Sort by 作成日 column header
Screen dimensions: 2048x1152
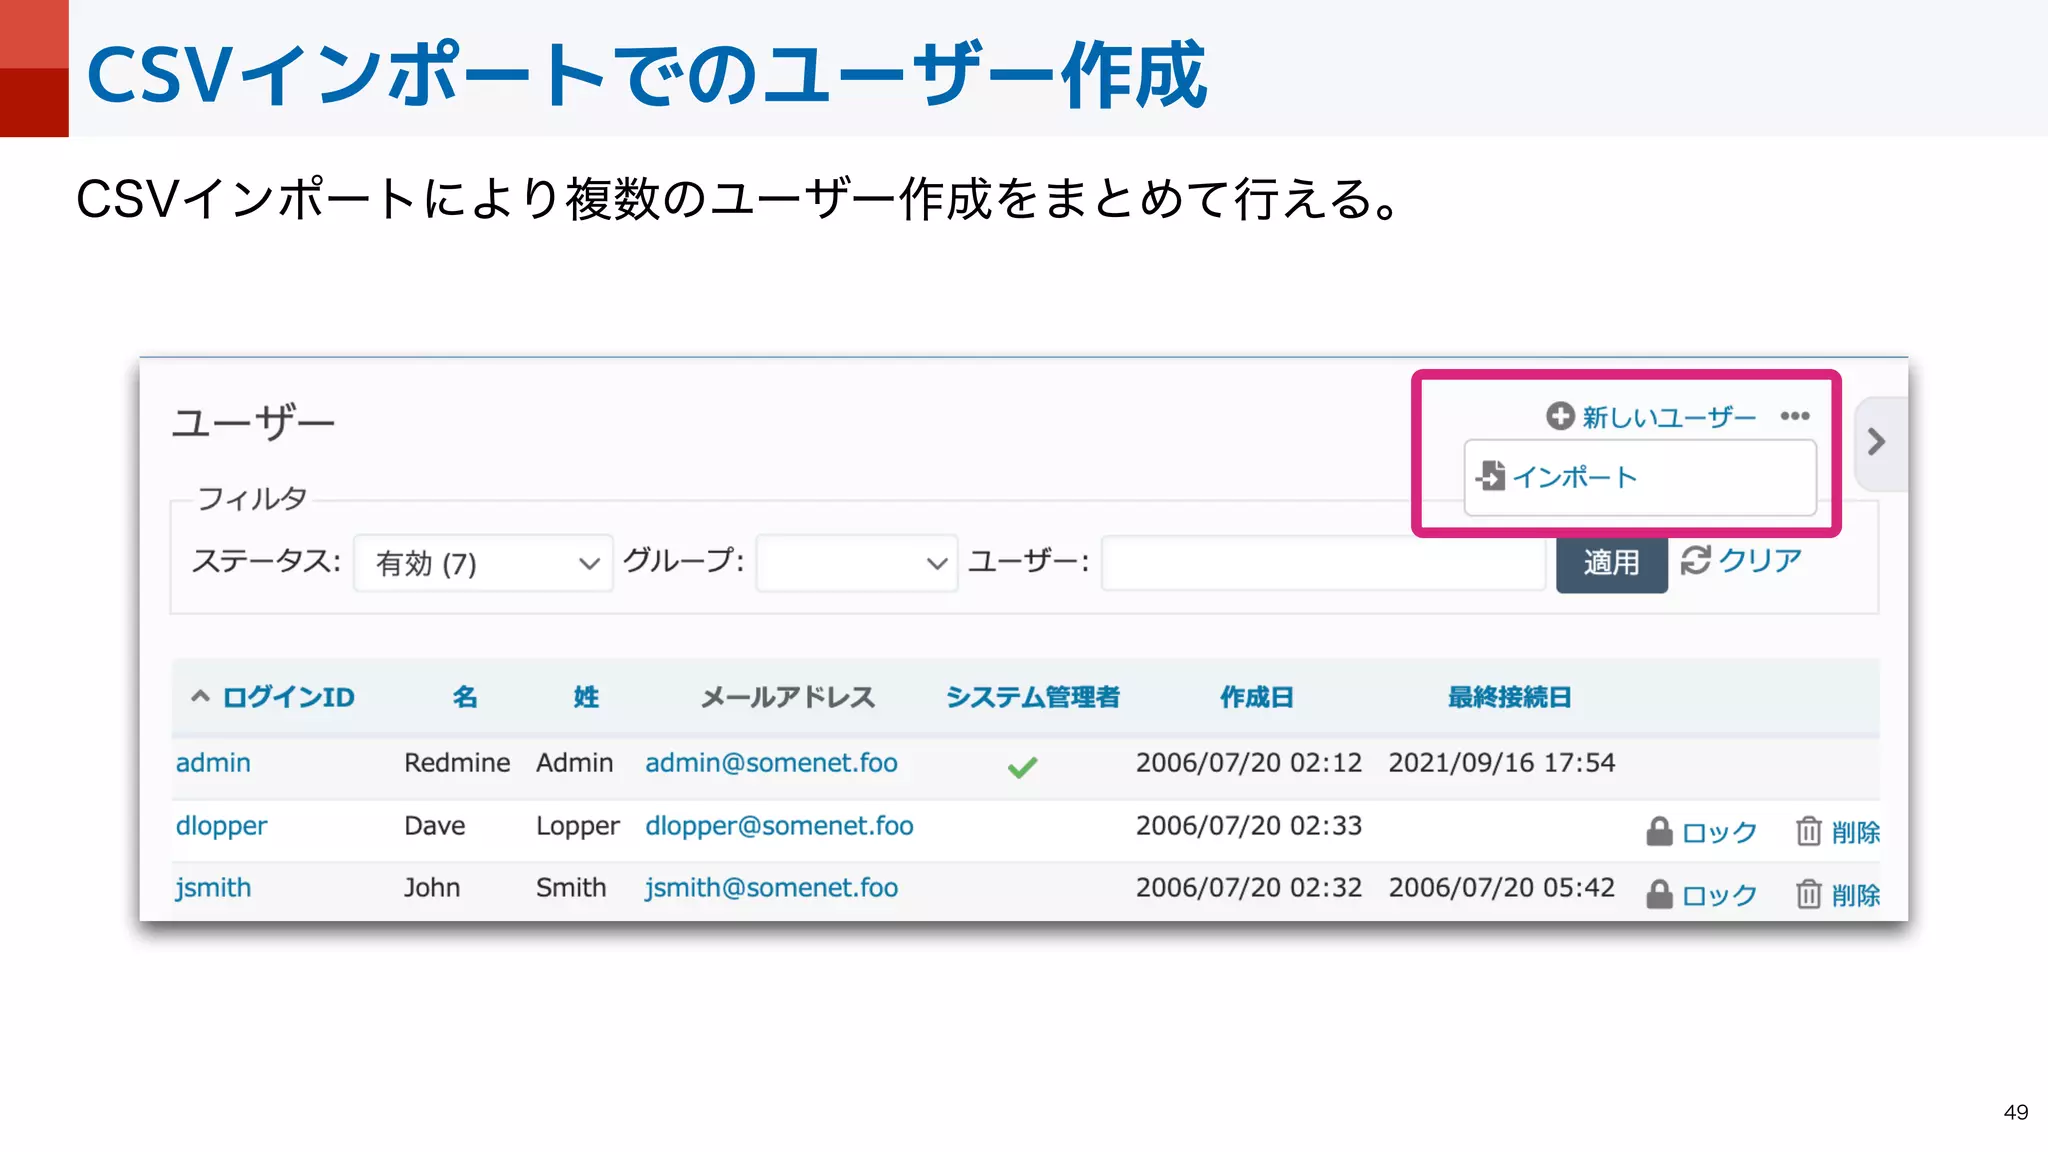(1257, 697)
